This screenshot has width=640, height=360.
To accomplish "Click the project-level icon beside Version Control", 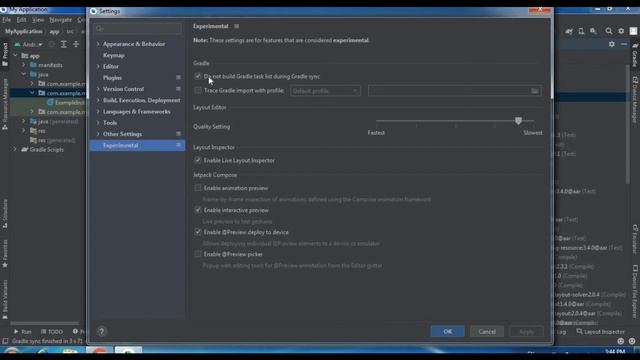I will point(178,89).
